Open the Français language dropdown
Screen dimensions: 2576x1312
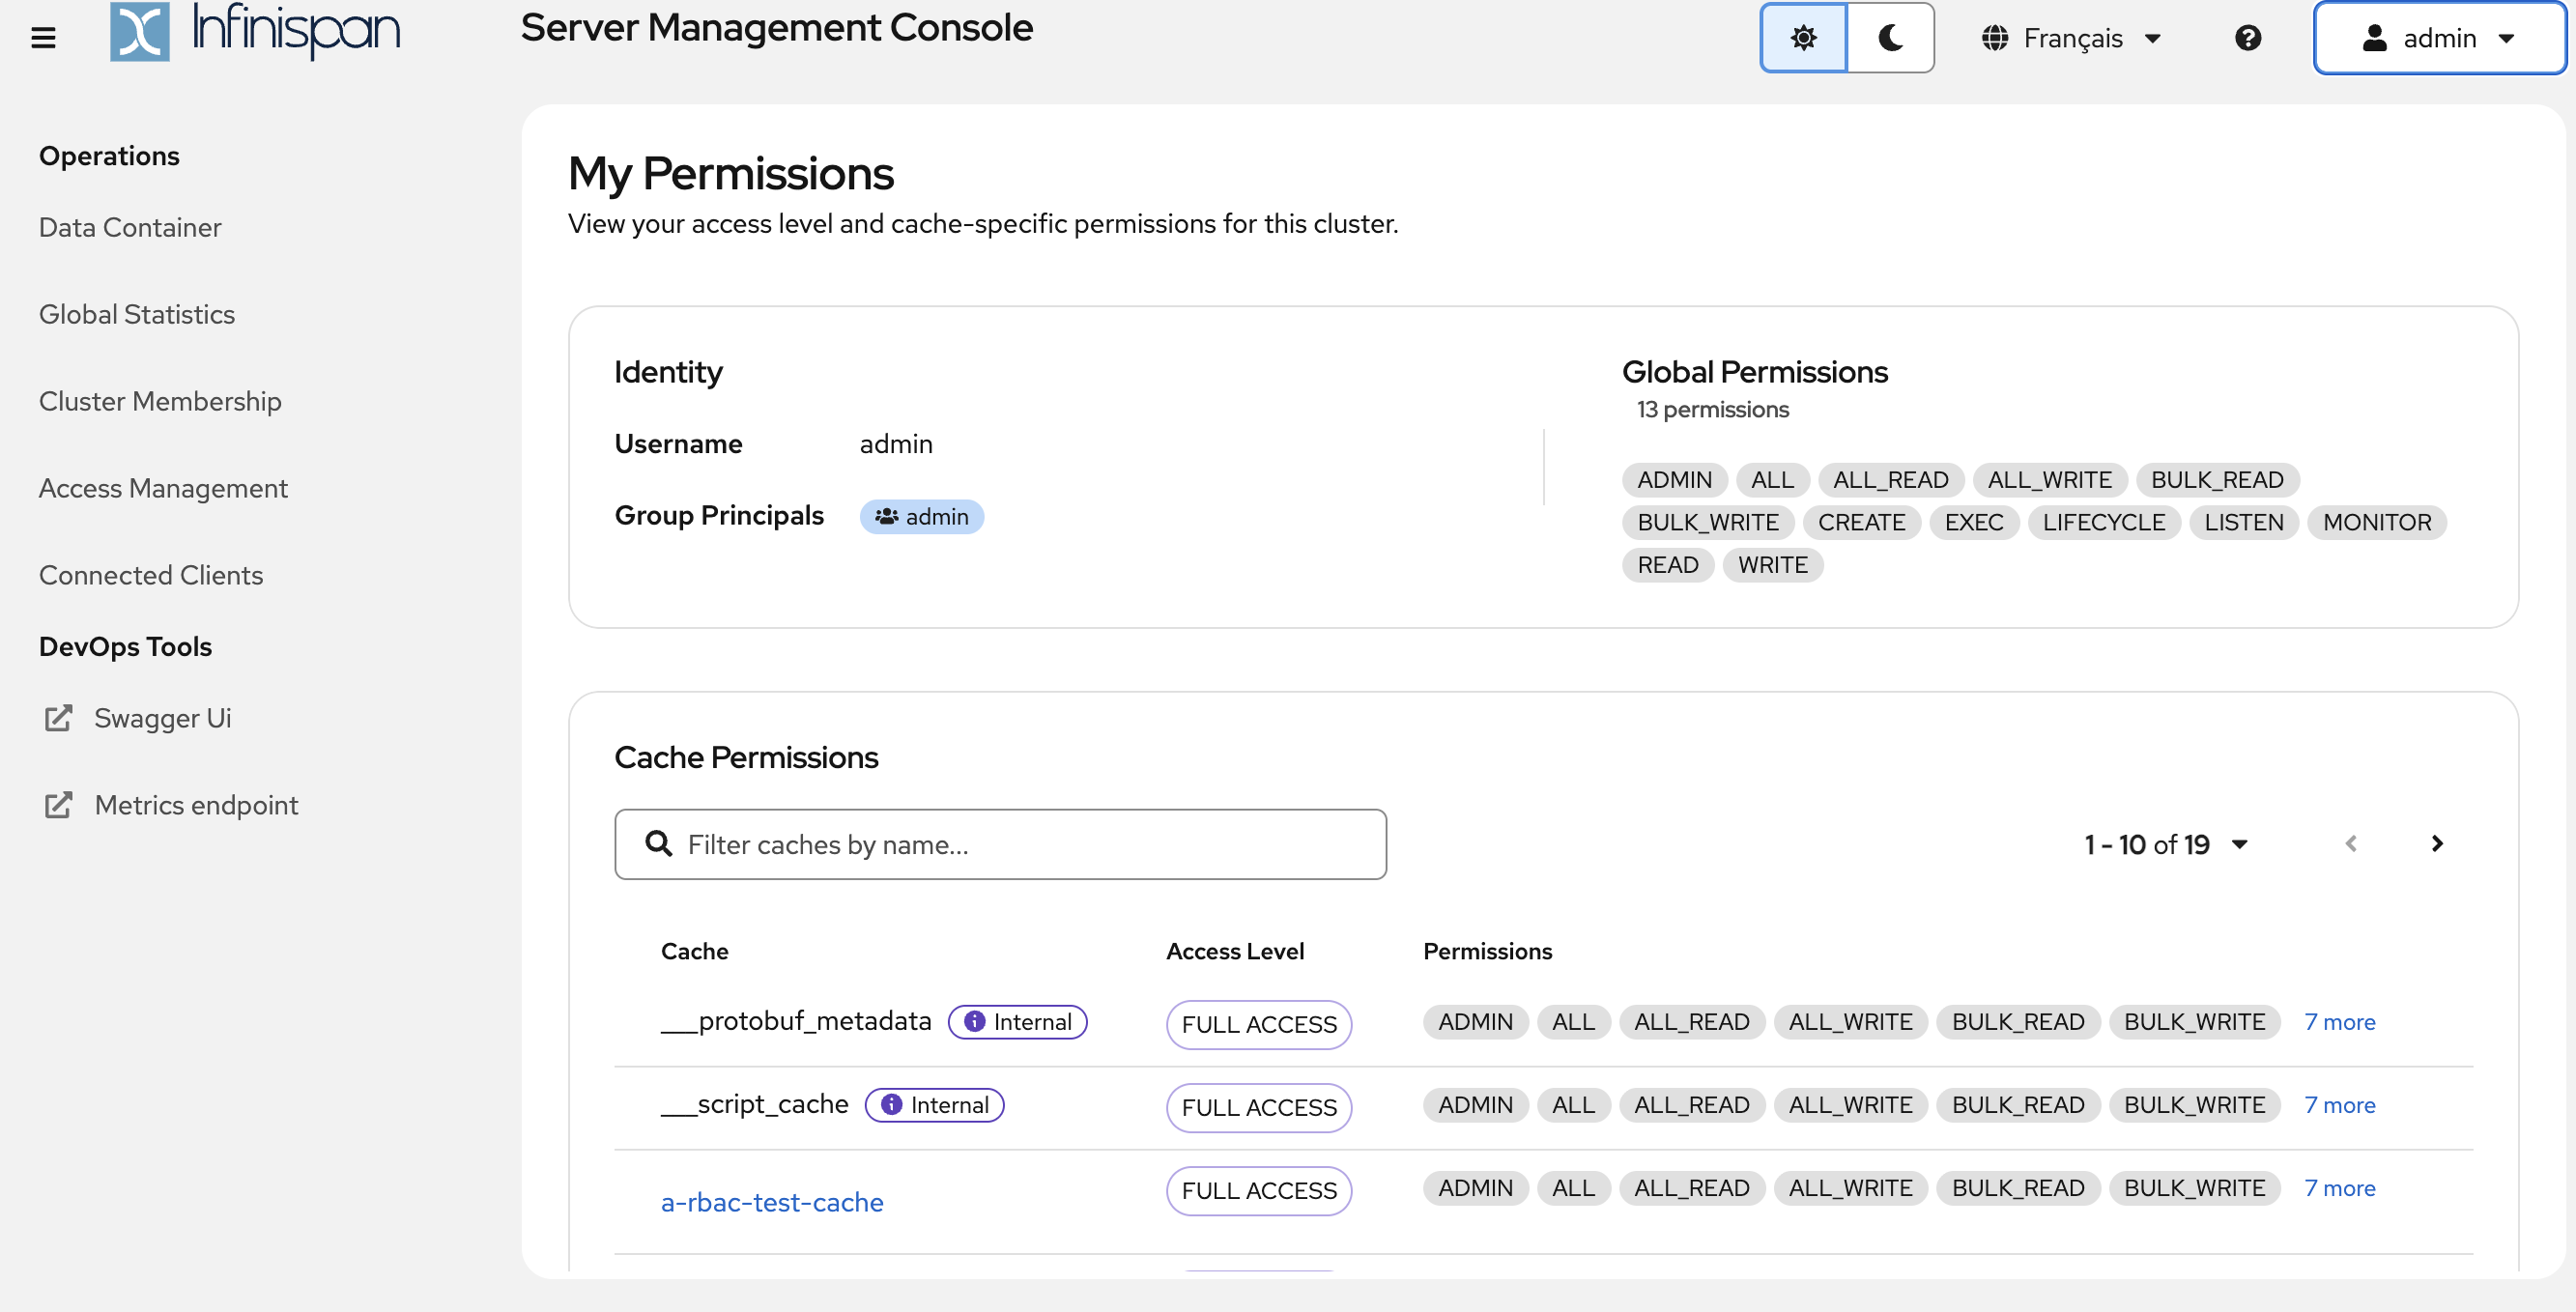pyautogui.click(x=2072, y=38)
